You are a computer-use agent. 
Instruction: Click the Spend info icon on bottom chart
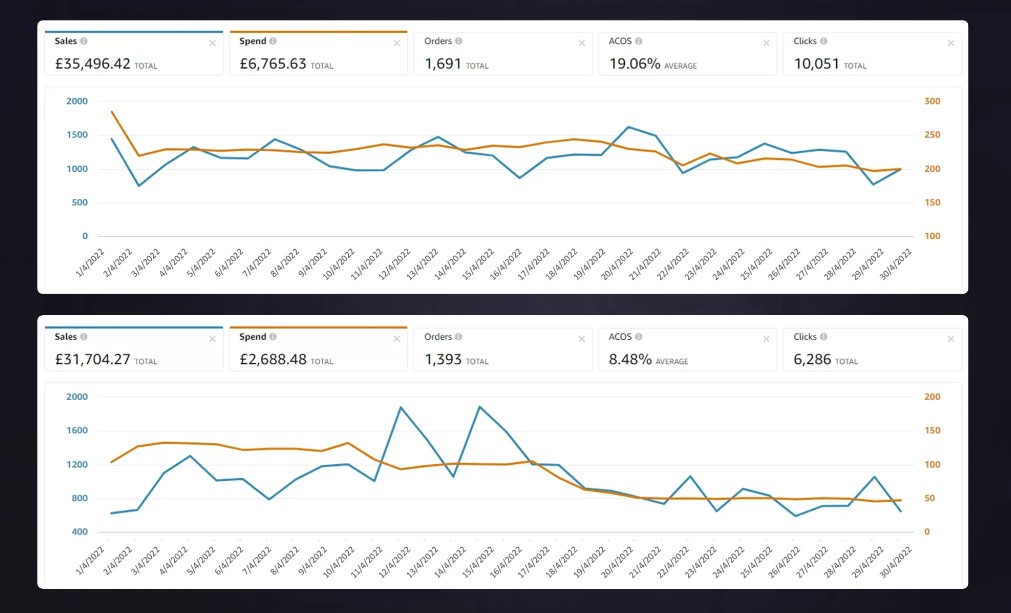(x=273, y=336)
